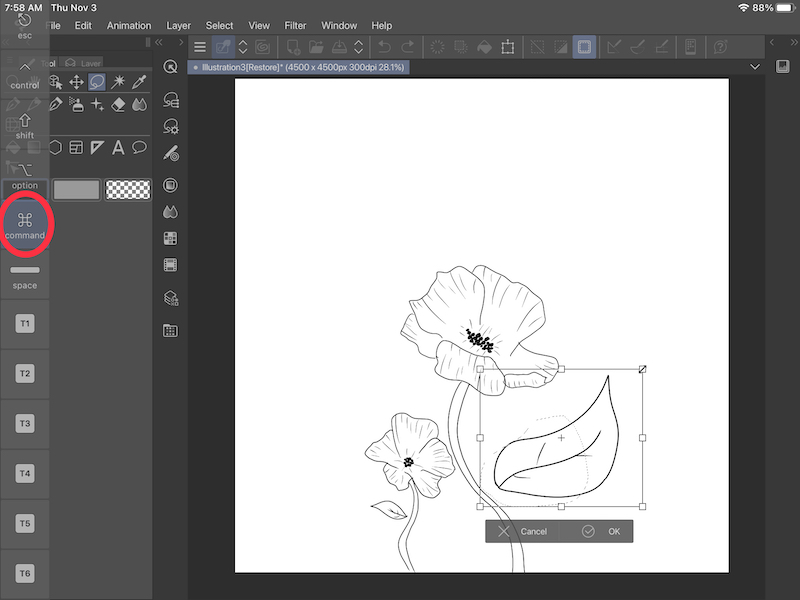Open the tool chevron dropdown beside the pen icon
The height and width of the screenshot is (600, 800).
tap(241, 47)
